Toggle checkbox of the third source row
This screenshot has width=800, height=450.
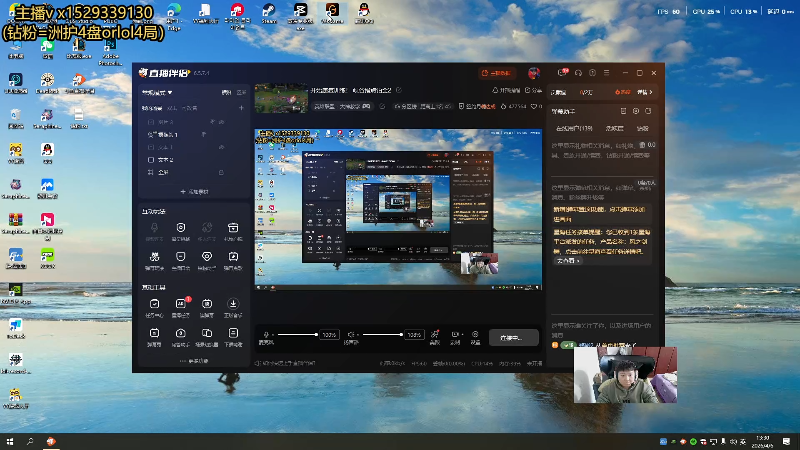pos(151,147)
